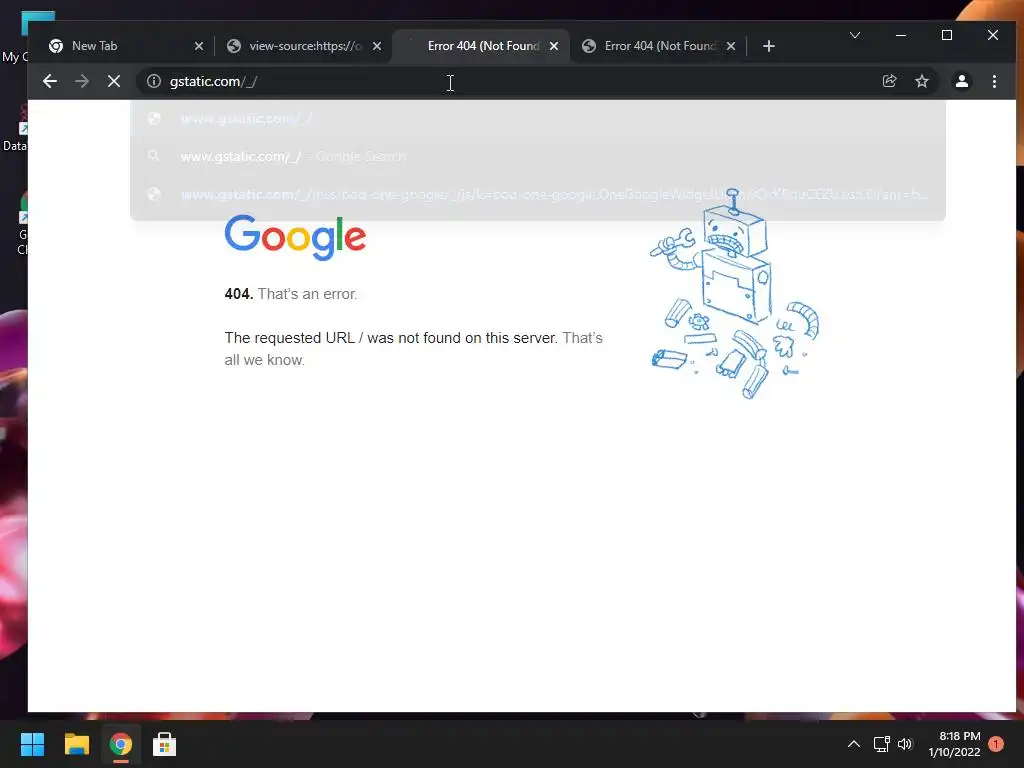
Task: Open the clock showing 8:18 PM
Action: (954, 744)
